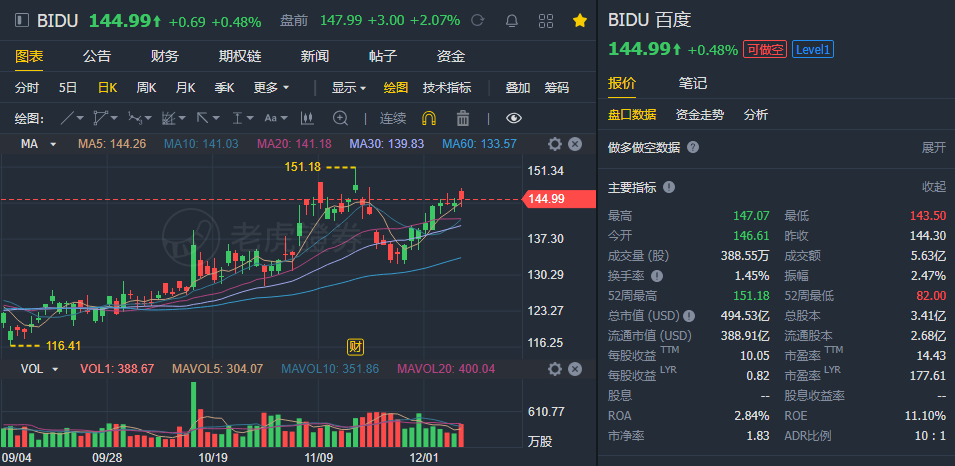This screenshot has height=466, width=955.
Task: Click the yellow favorite star
Action: (x=579, y=21)
